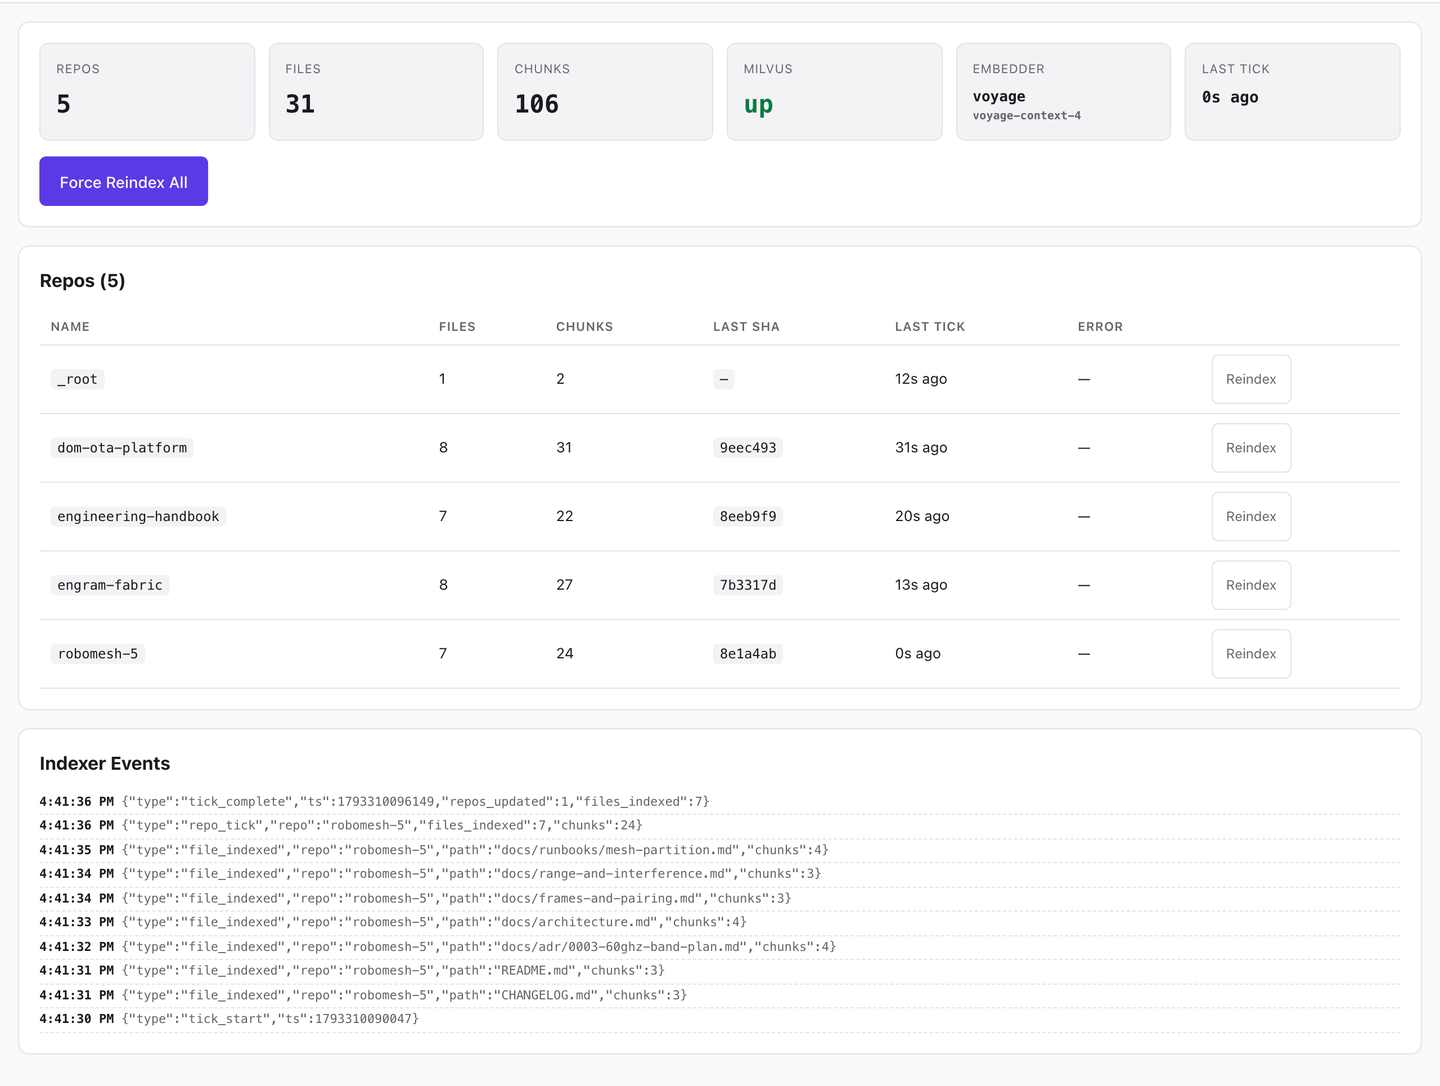Select the engram-fabric repo name
The image size is (1440, 1086).
point(110,585)
